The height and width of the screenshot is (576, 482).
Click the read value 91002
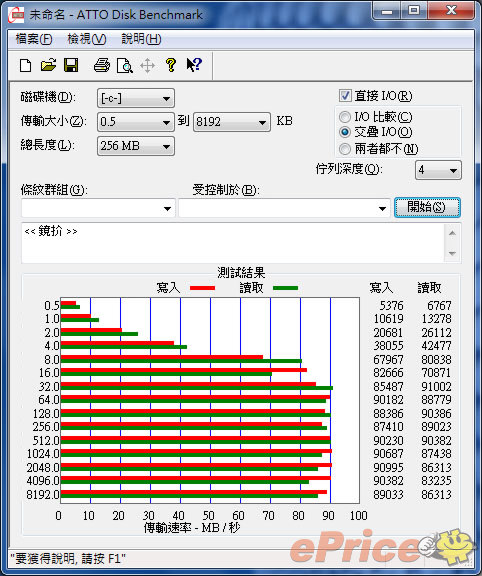(436, 387)
